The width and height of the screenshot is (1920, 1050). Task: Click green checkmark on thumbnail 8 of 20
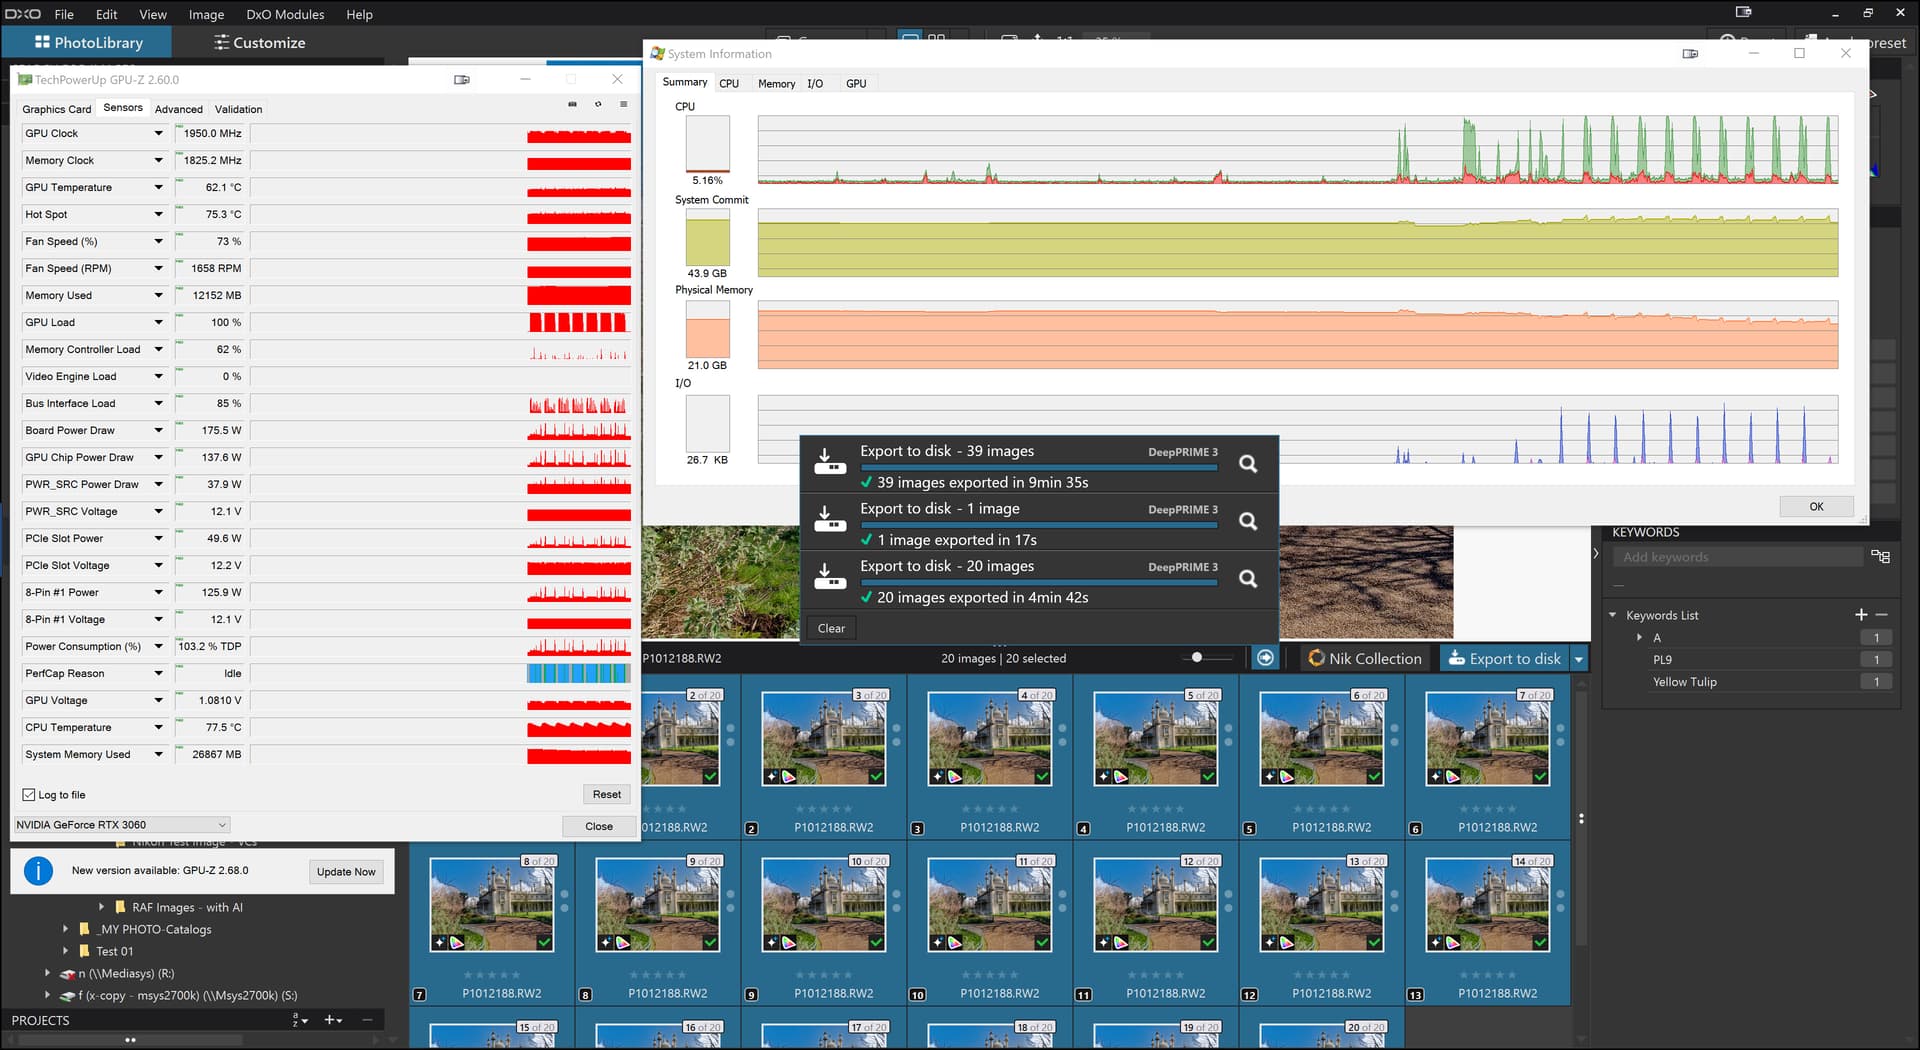tap(544, 943)
